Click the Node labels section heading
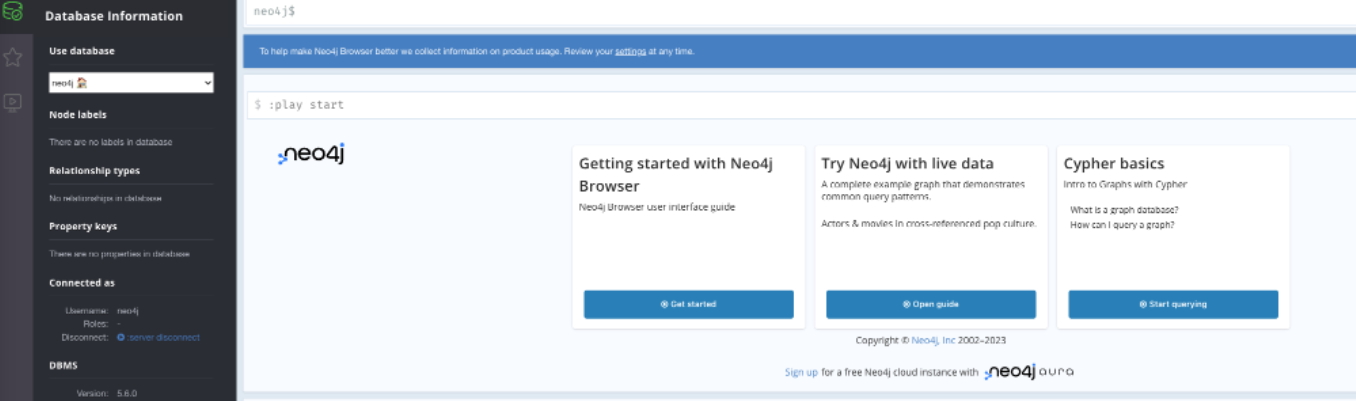The height and width of the screenshot is (401, 1356). (78, 115)
